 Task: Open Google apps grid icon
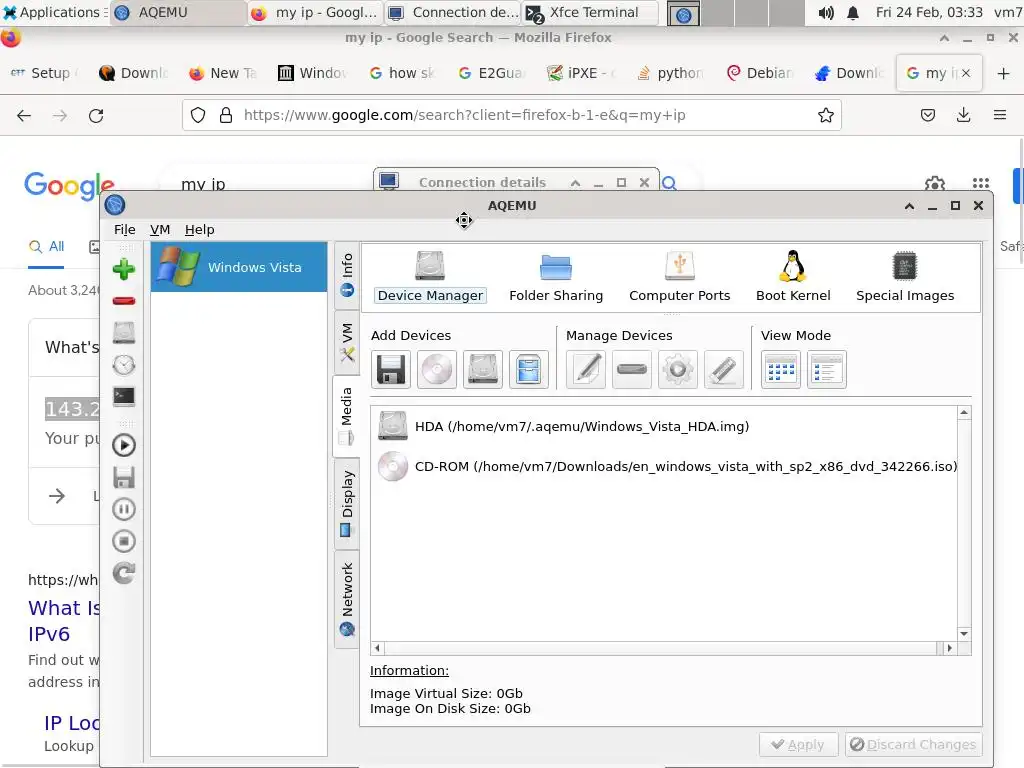pos(981,184)
